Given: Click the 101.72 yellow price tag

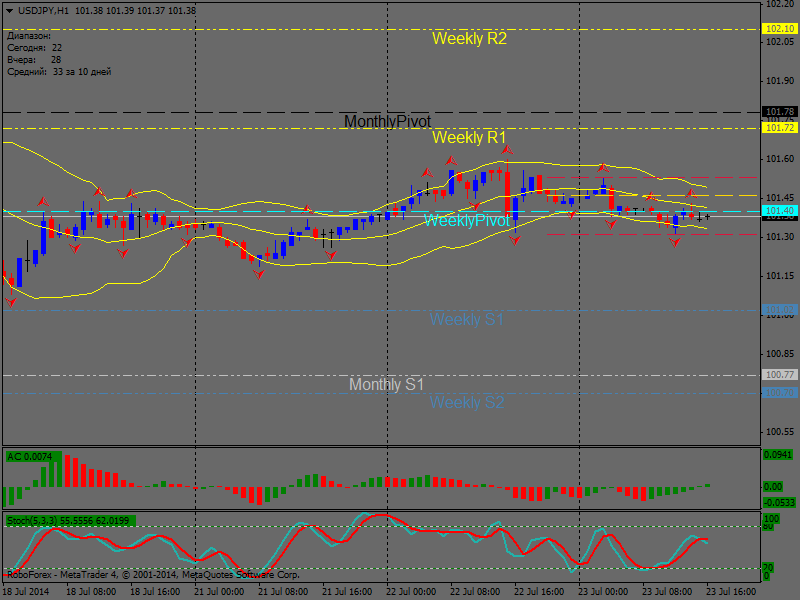Looking at the screenshot, I should click(779, 128).
